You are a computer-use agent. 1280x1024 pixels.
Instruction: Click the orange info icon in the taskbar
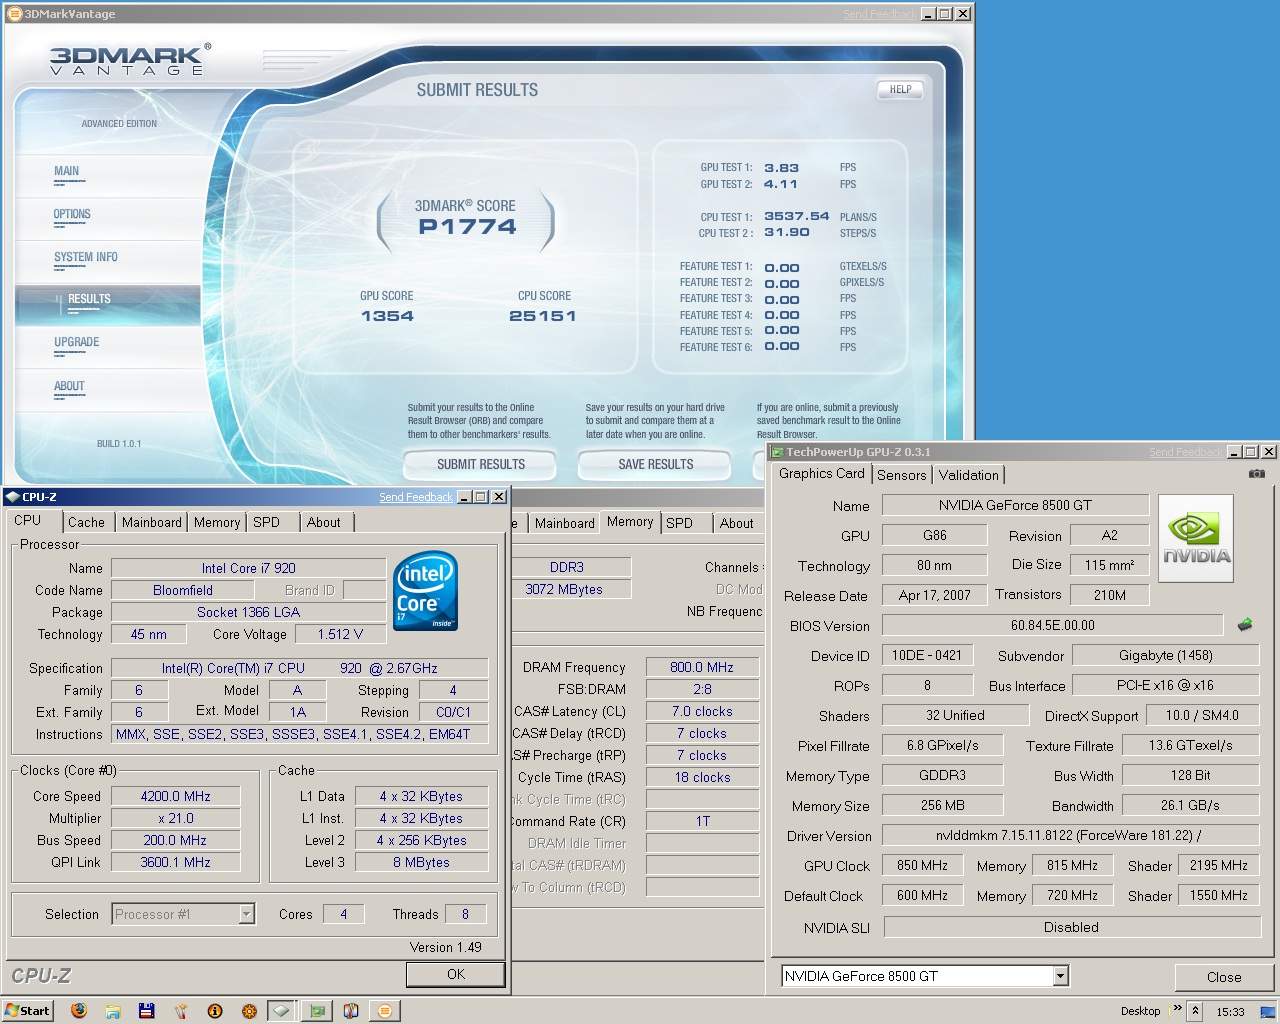coord(215,1011)
